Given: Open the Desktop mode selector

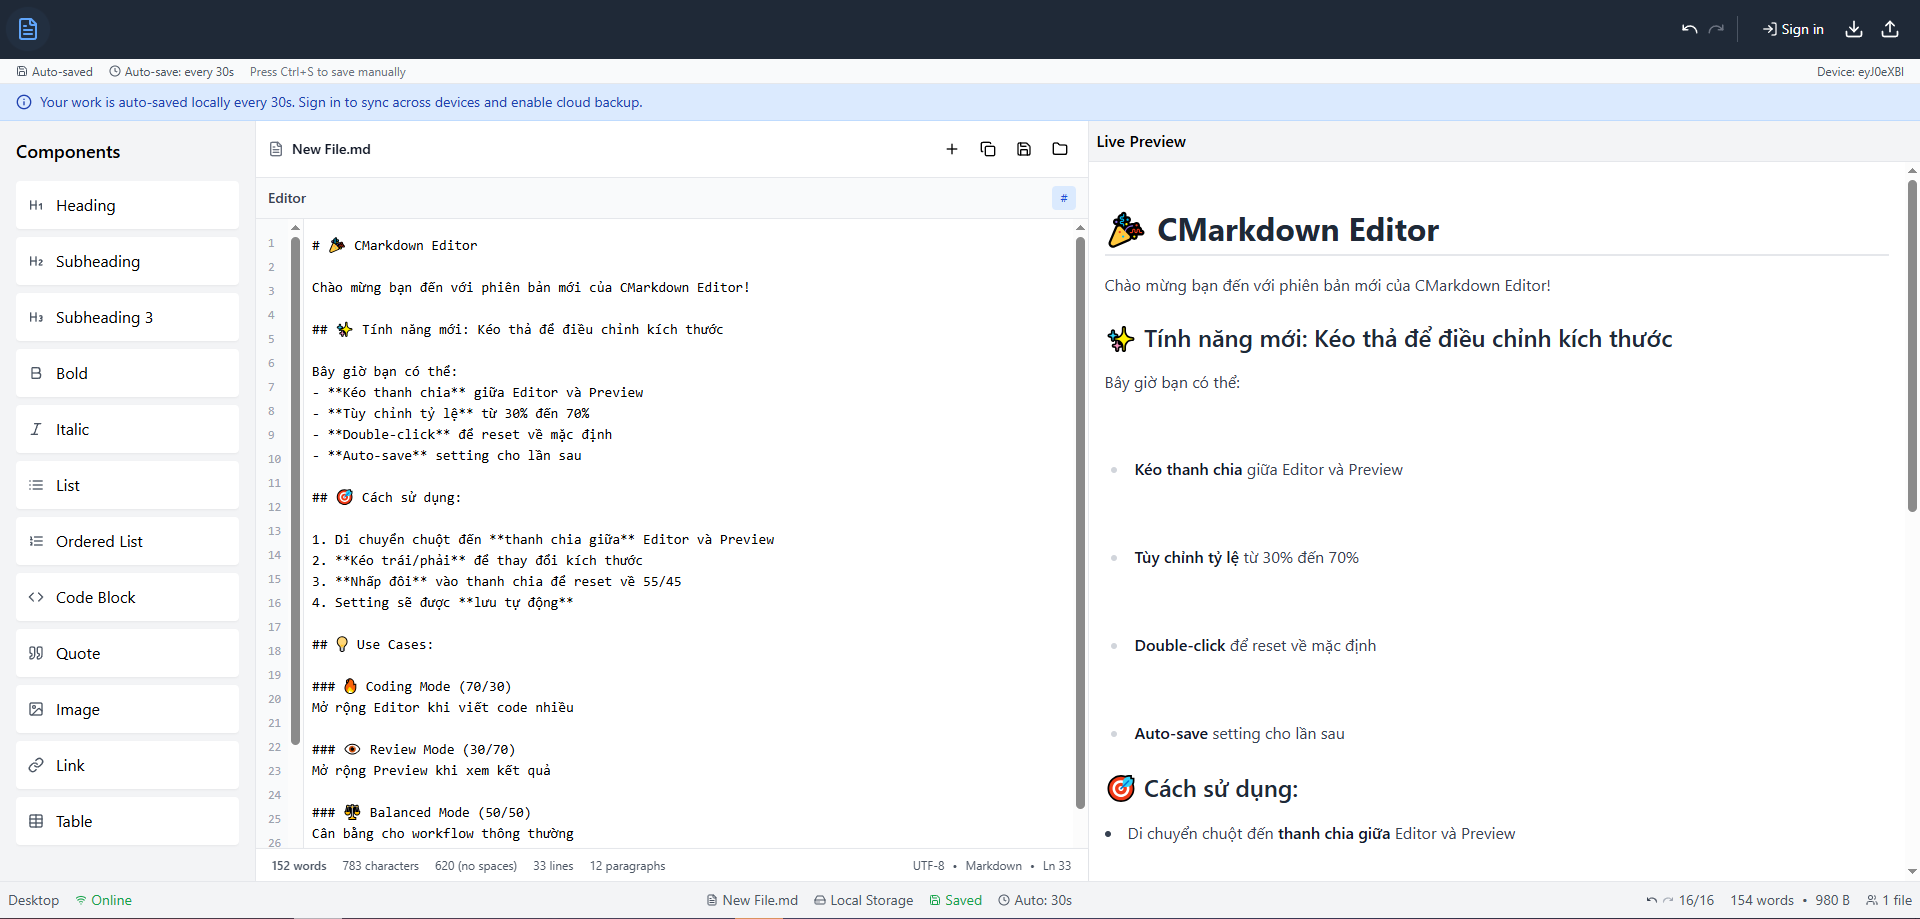Looking at the screenshot, I should tap(33, 900).
